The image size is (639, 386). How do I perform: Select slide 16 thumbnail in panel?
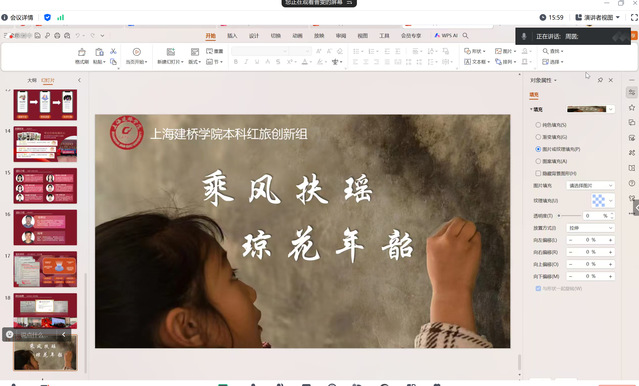point(45,227)
